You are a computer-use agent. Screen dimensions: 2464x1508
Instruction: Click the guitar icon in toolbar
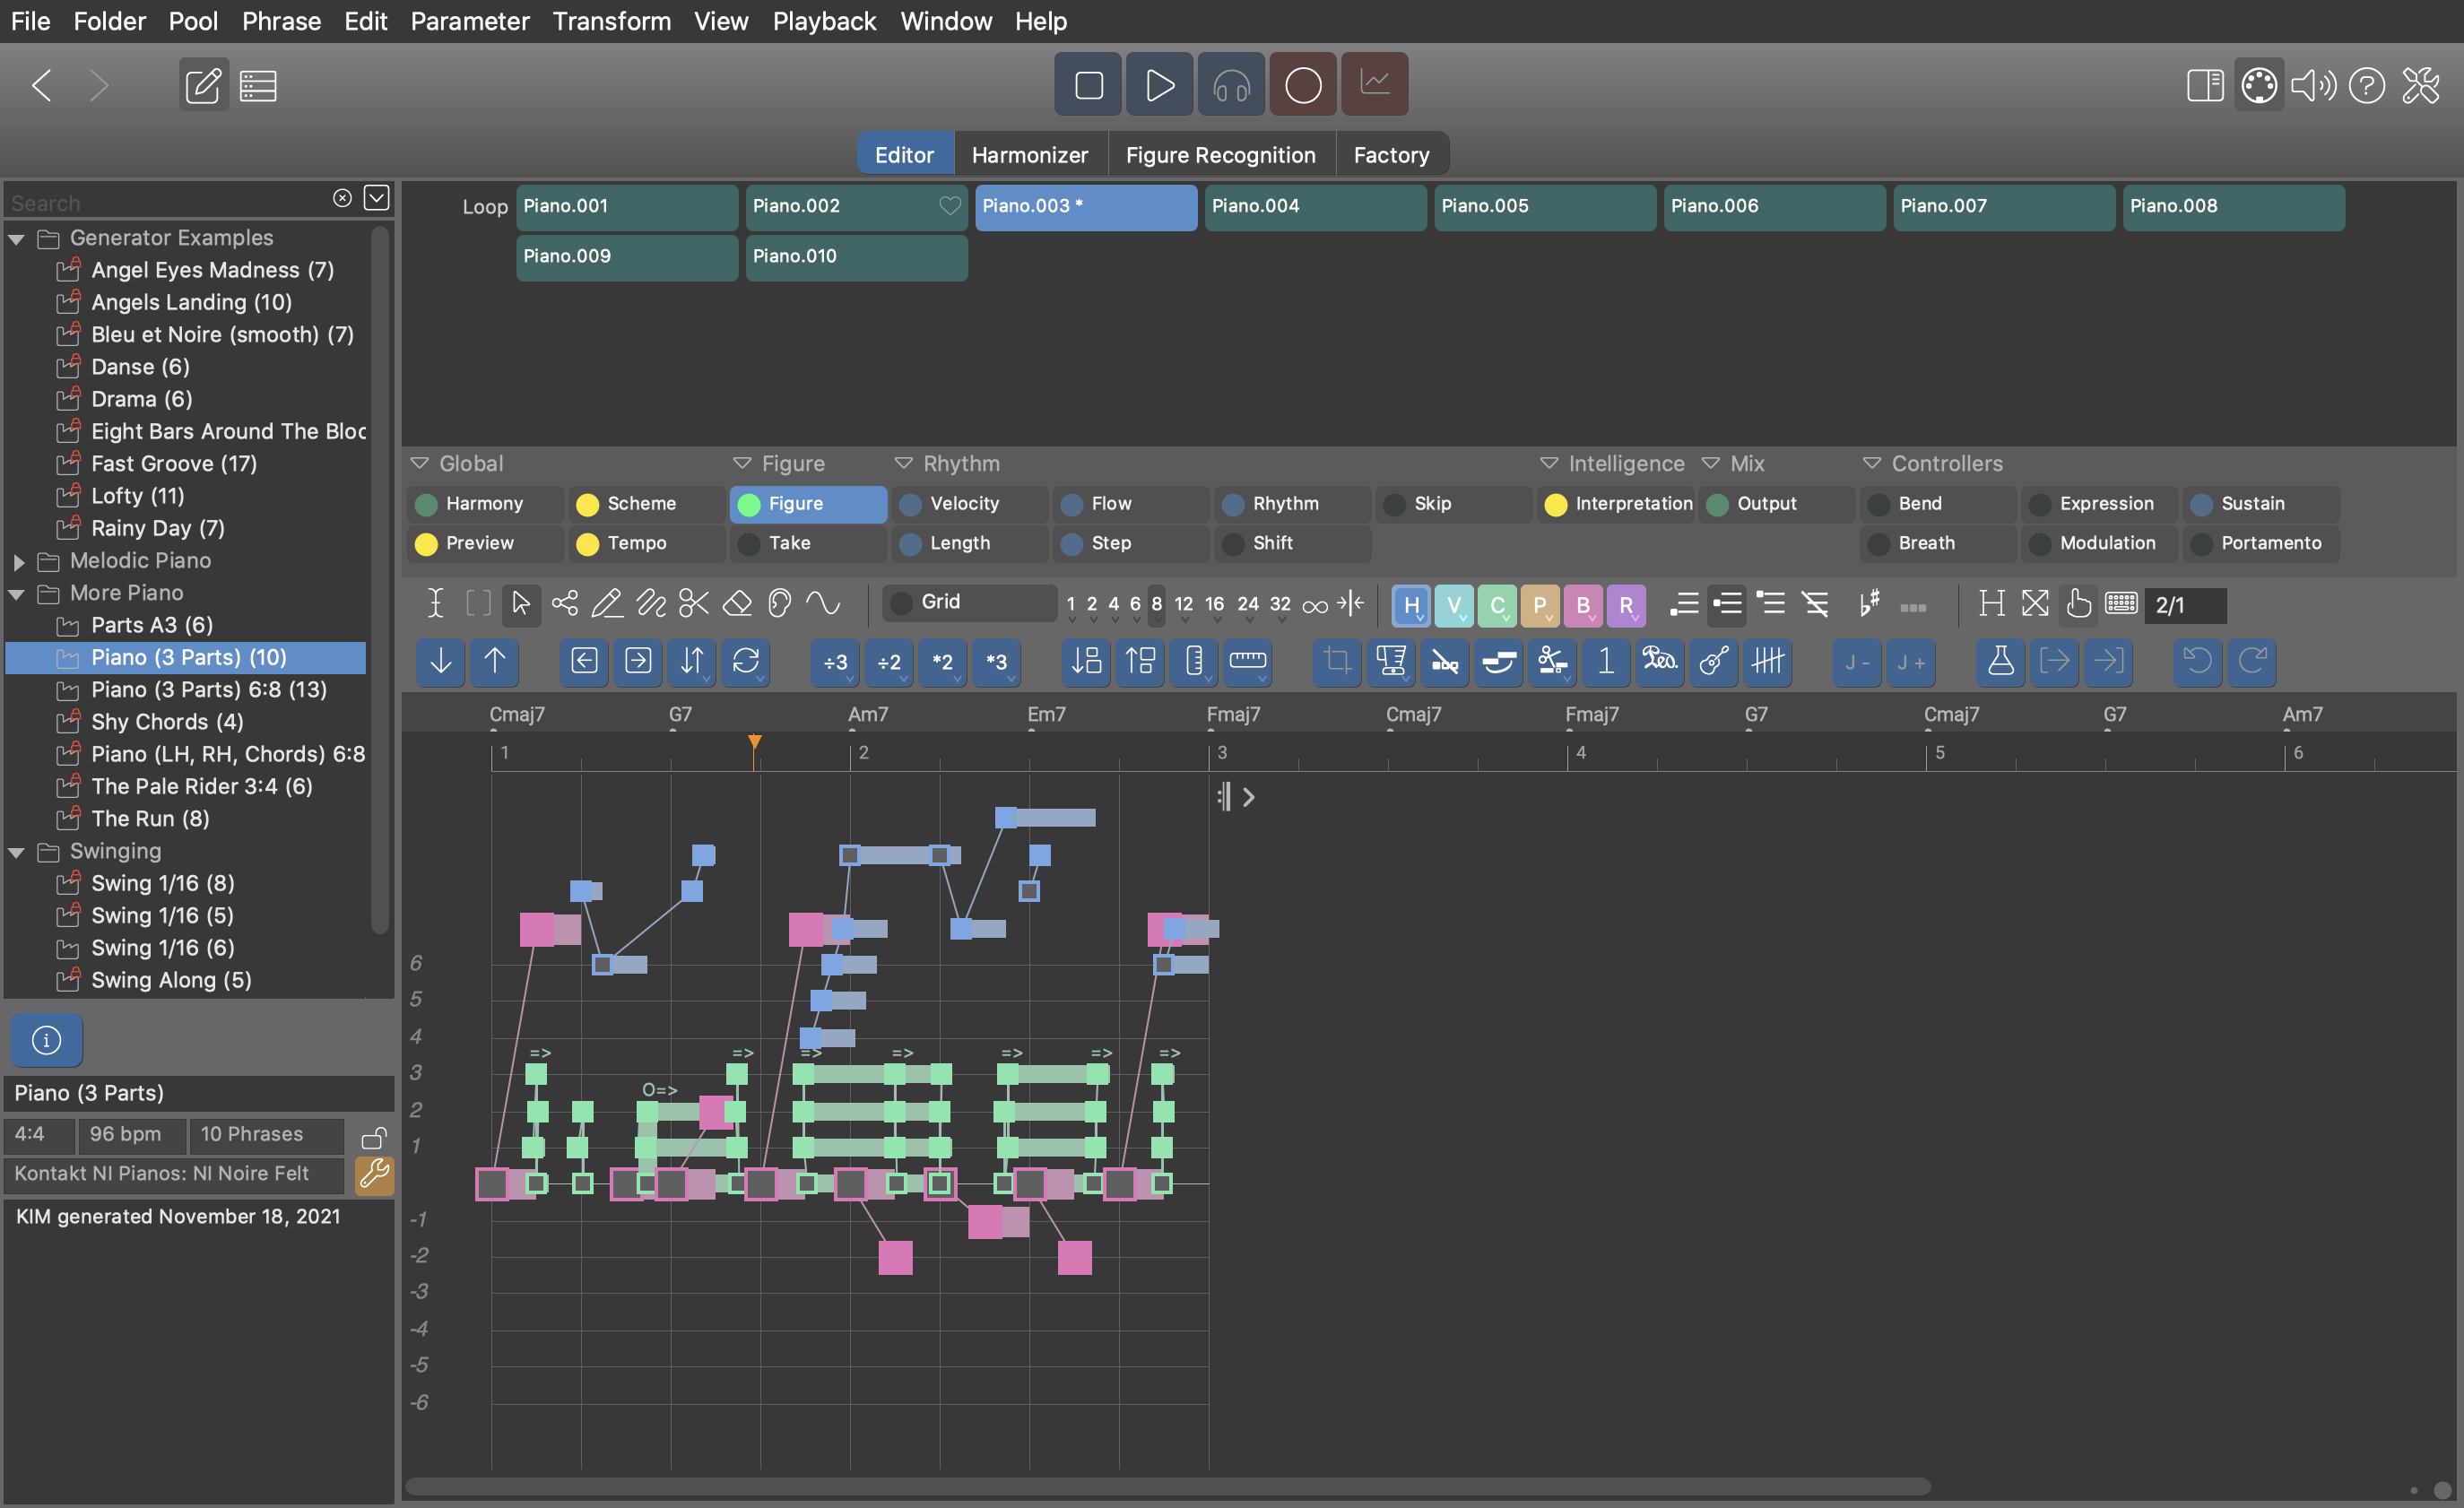point(1714,662)
